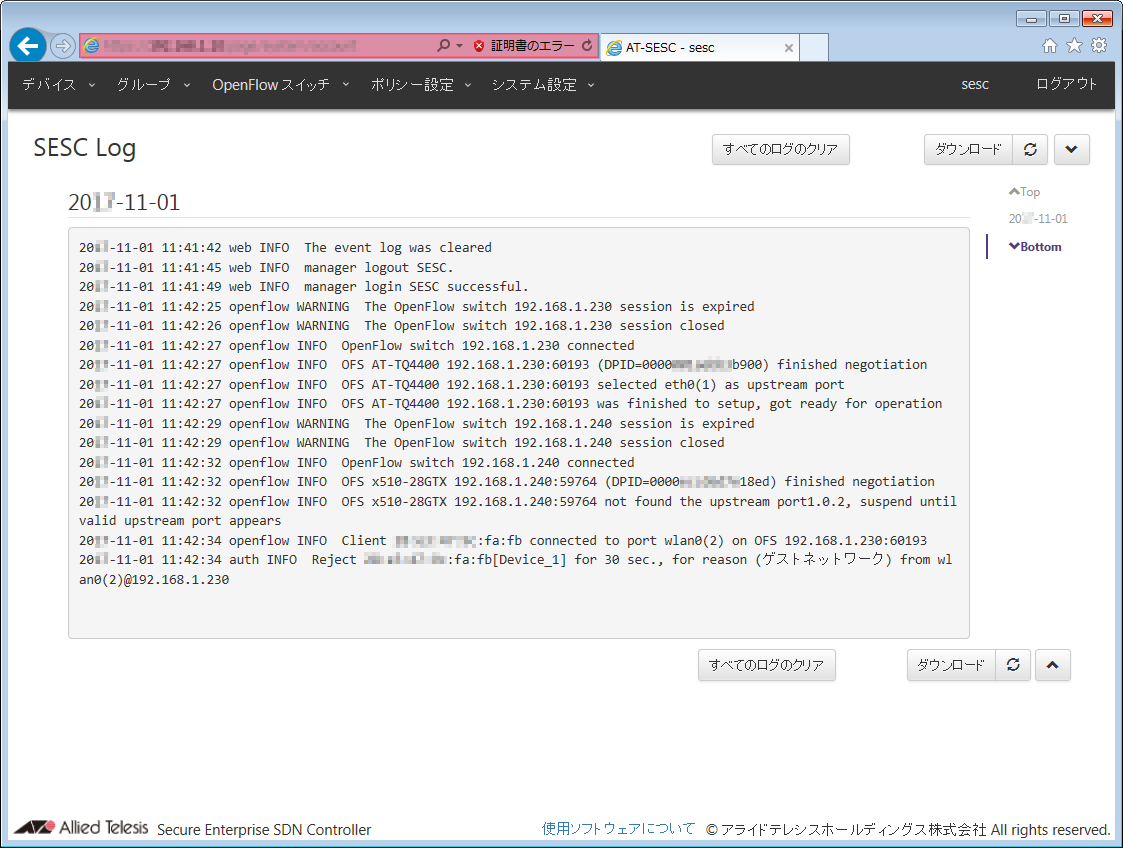Select the AT-SESC - sesc browser tab
This screenshot has width=1123, height=848.
(x=699, y=47)
